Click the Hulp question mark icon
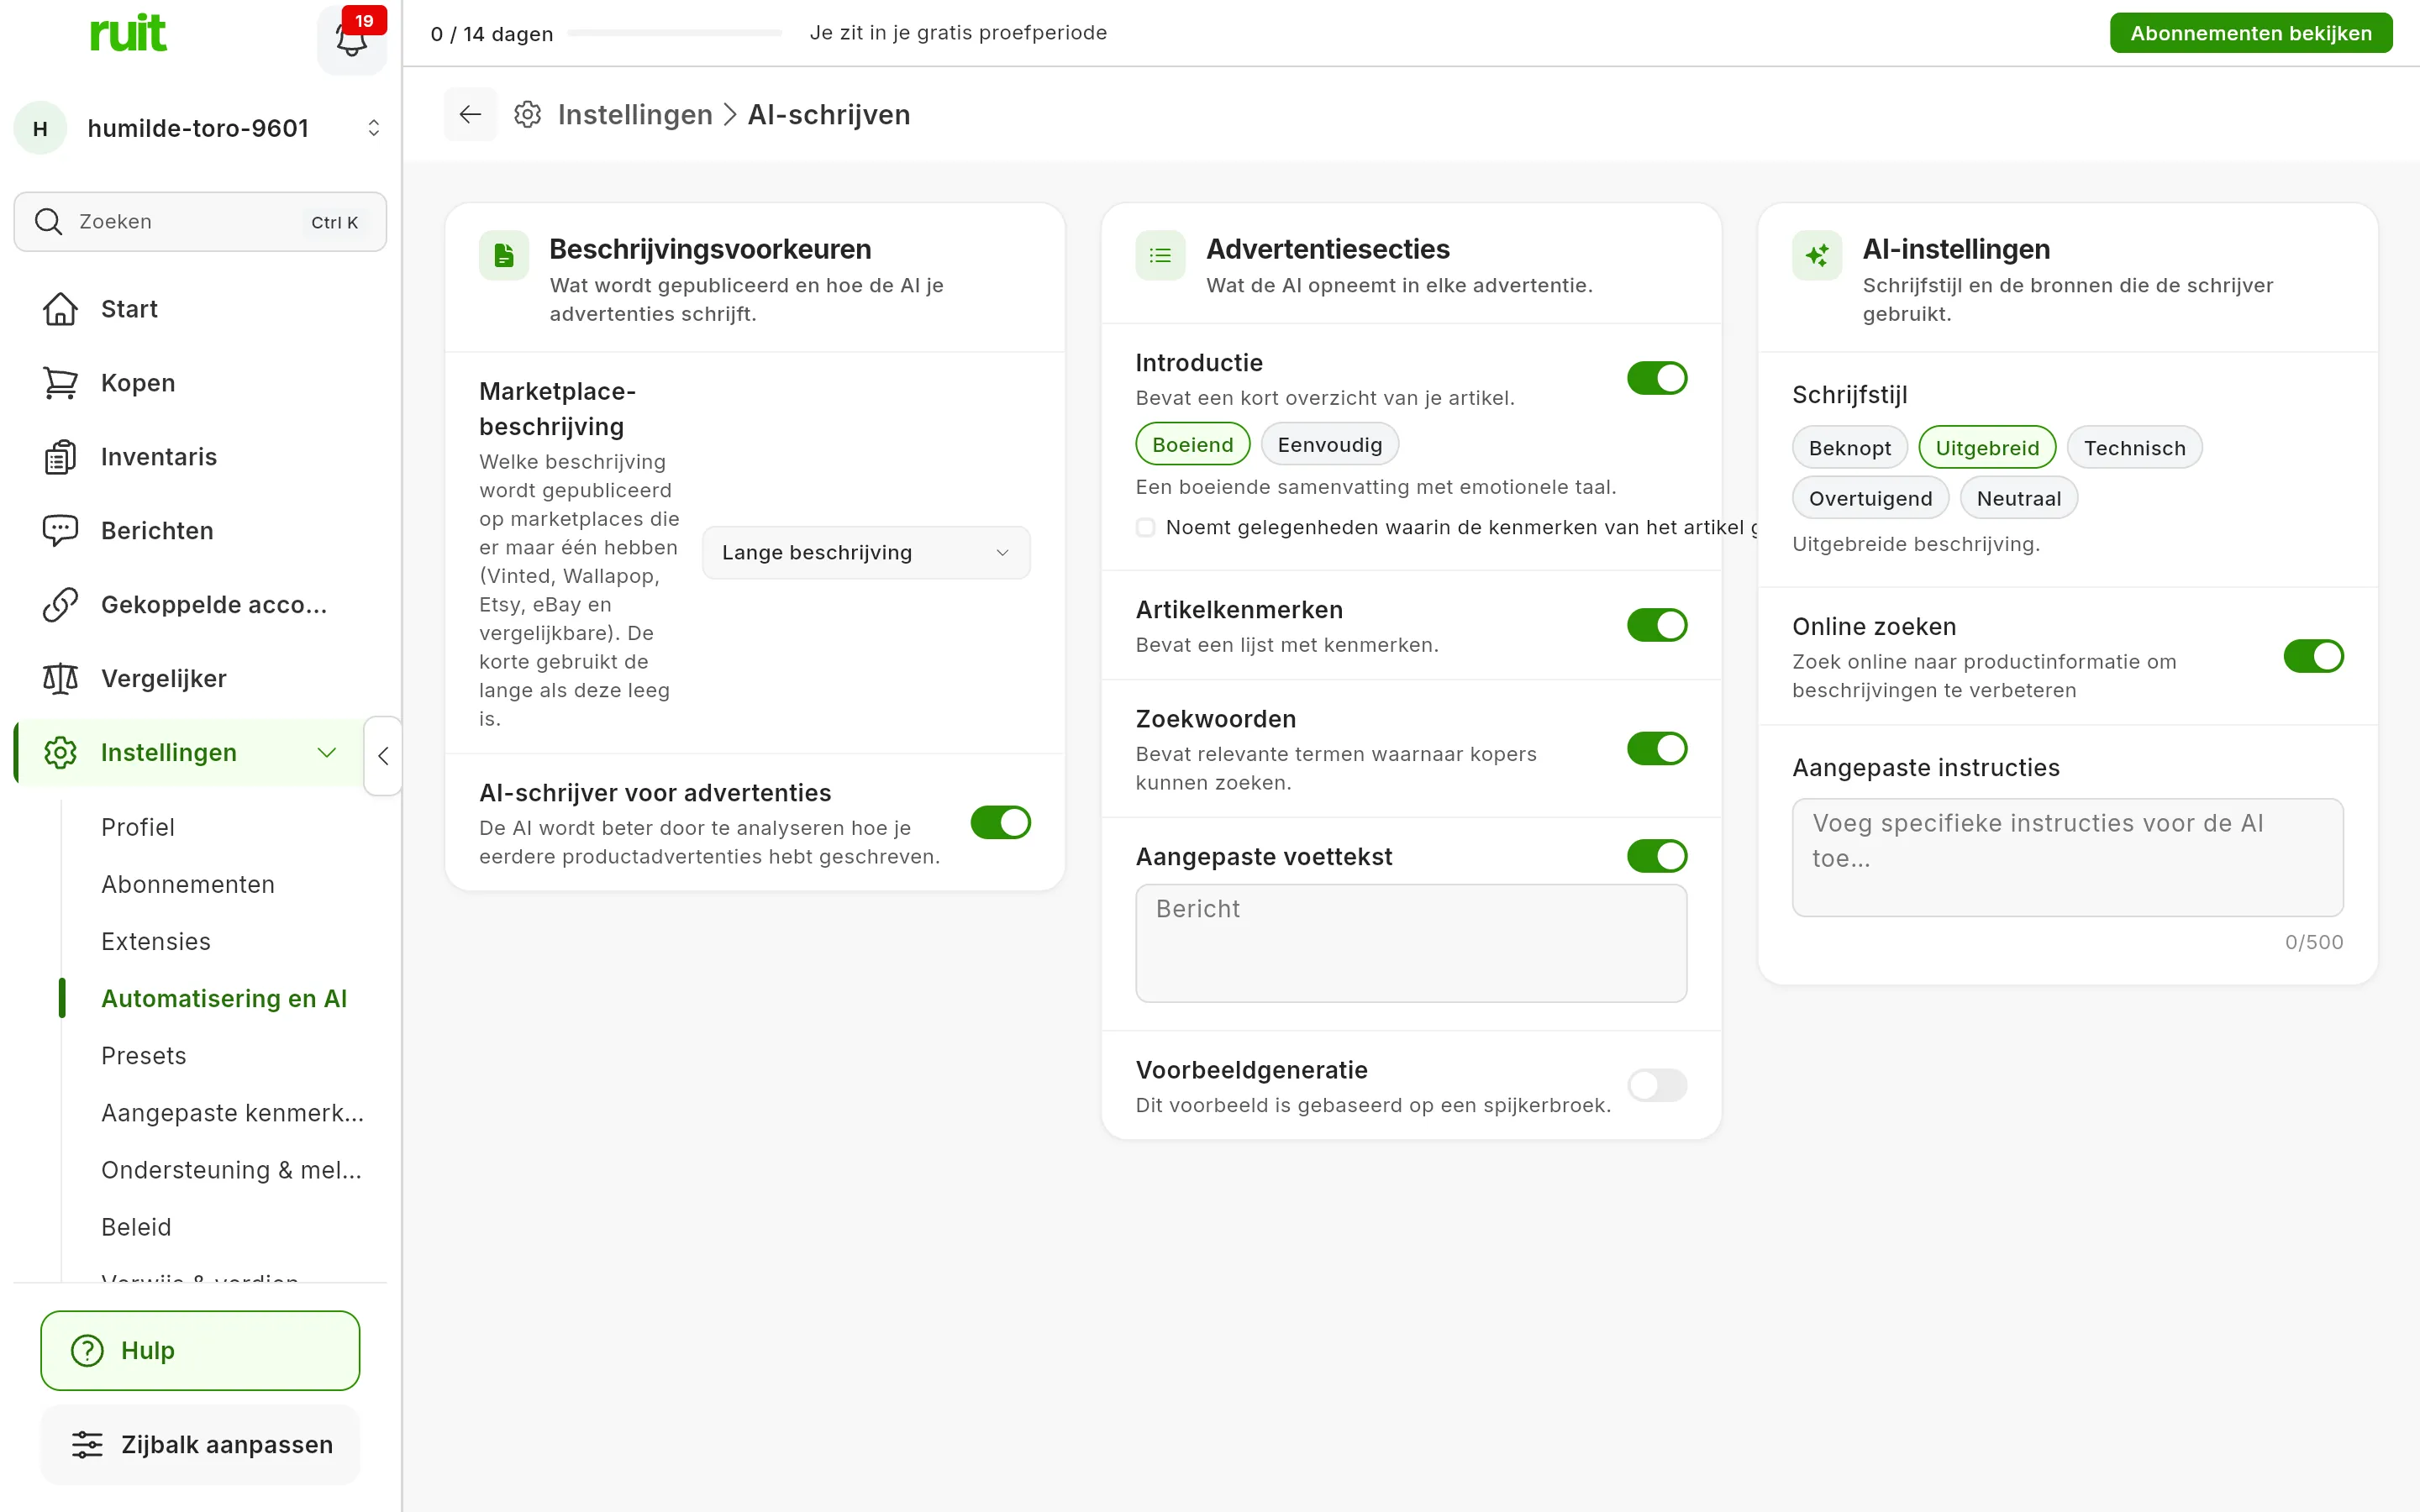Image resolution: width=2420 pixels, height=1512 pixels. pos(87,1351)
